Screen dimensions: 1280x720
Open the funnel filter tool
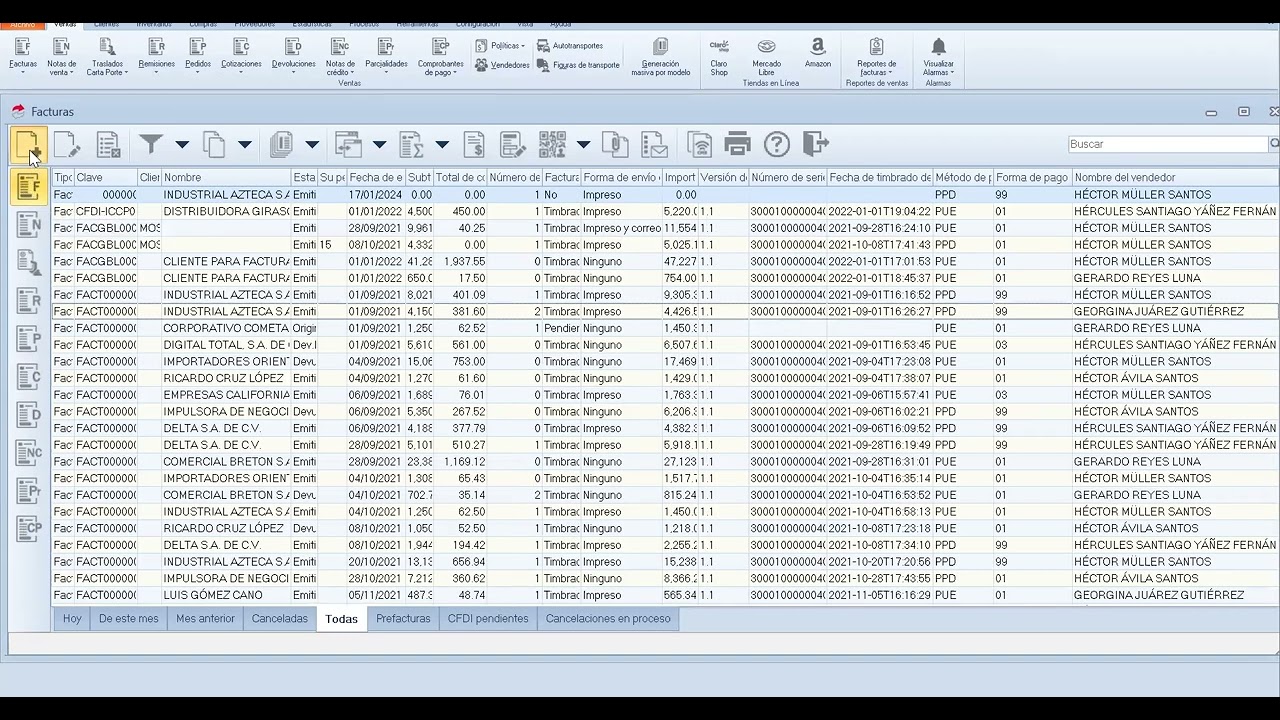point(151,144)
